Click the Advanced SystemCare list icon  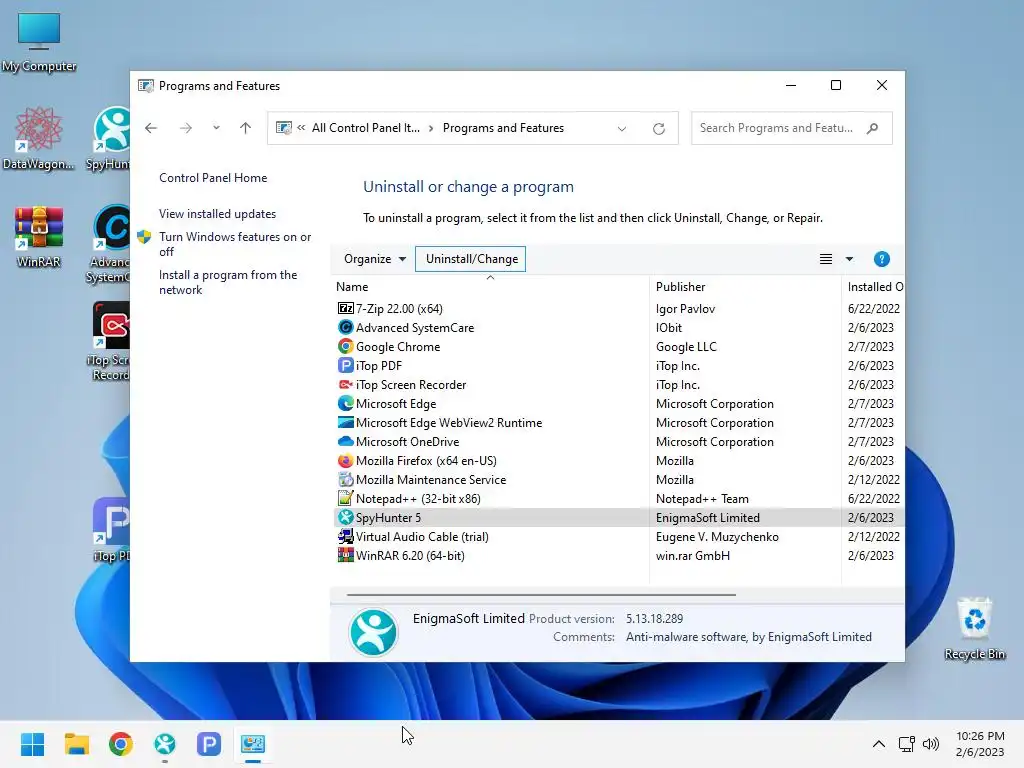(345, 327)
